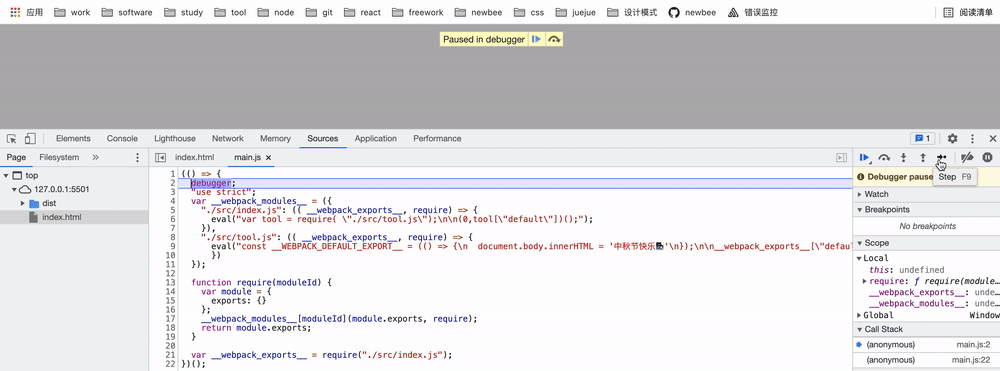Switch to the Filesystem navigator tab
The height and width of the screenshot is (371, 1000).
coord(59,157)
